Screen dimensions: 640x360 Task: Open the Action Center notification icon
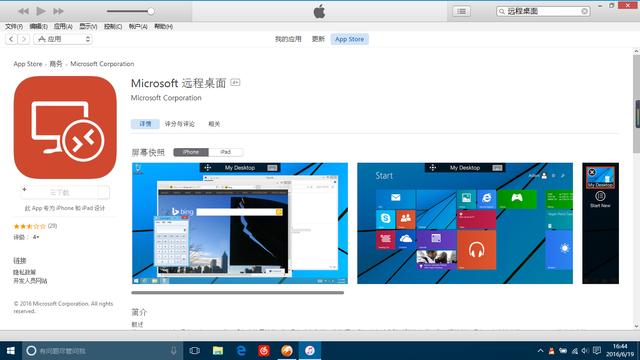click(597, 351)
